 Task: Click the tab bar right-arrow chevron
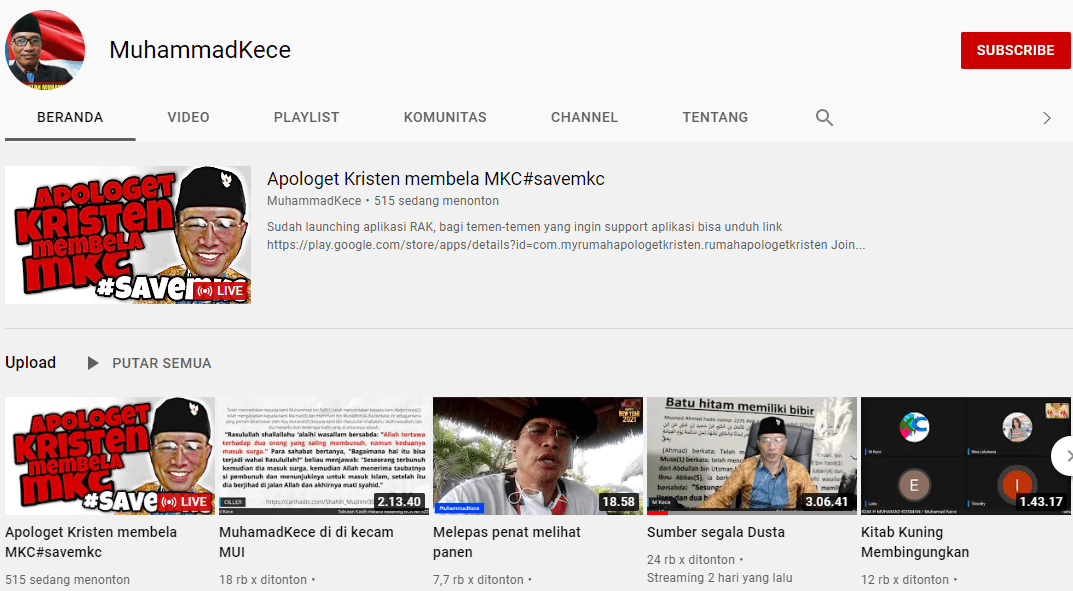(1046, 118)
